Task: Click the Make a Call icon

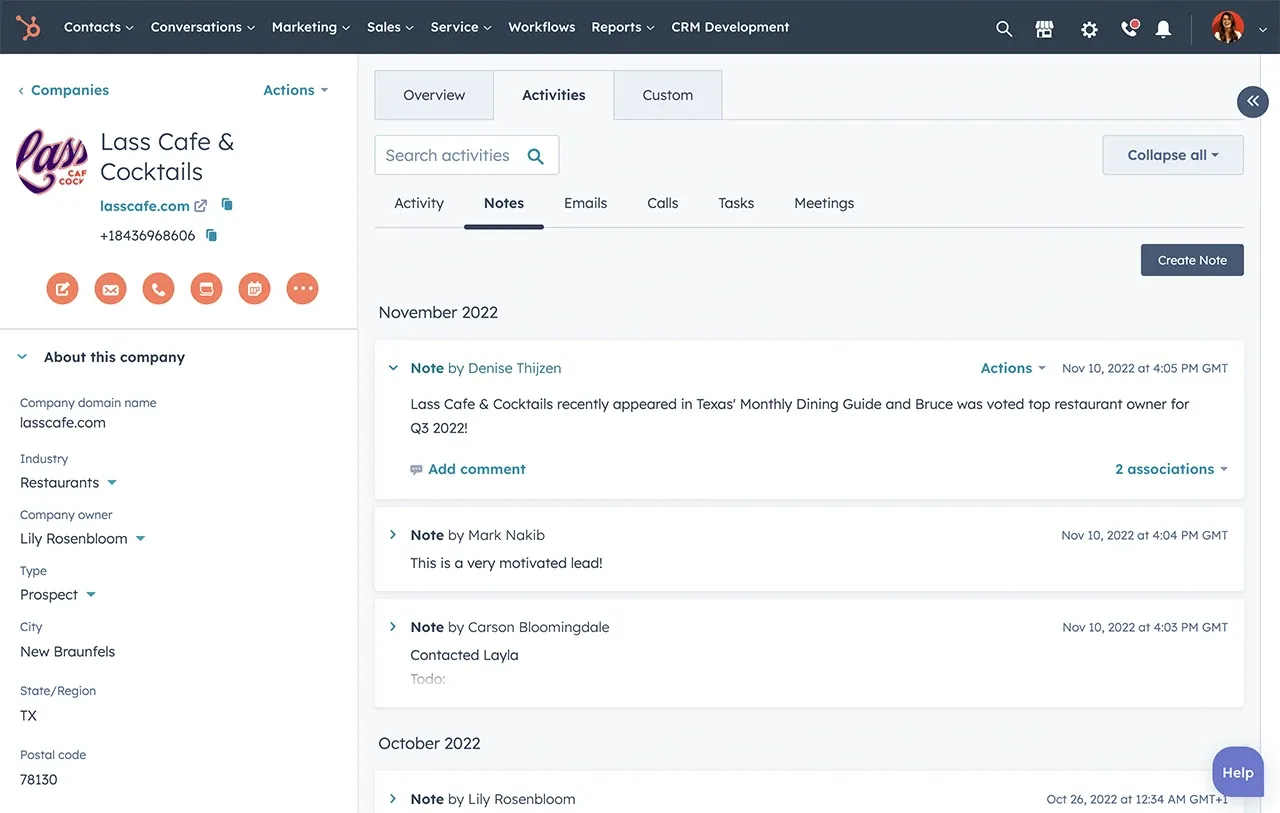Action: 158,288
